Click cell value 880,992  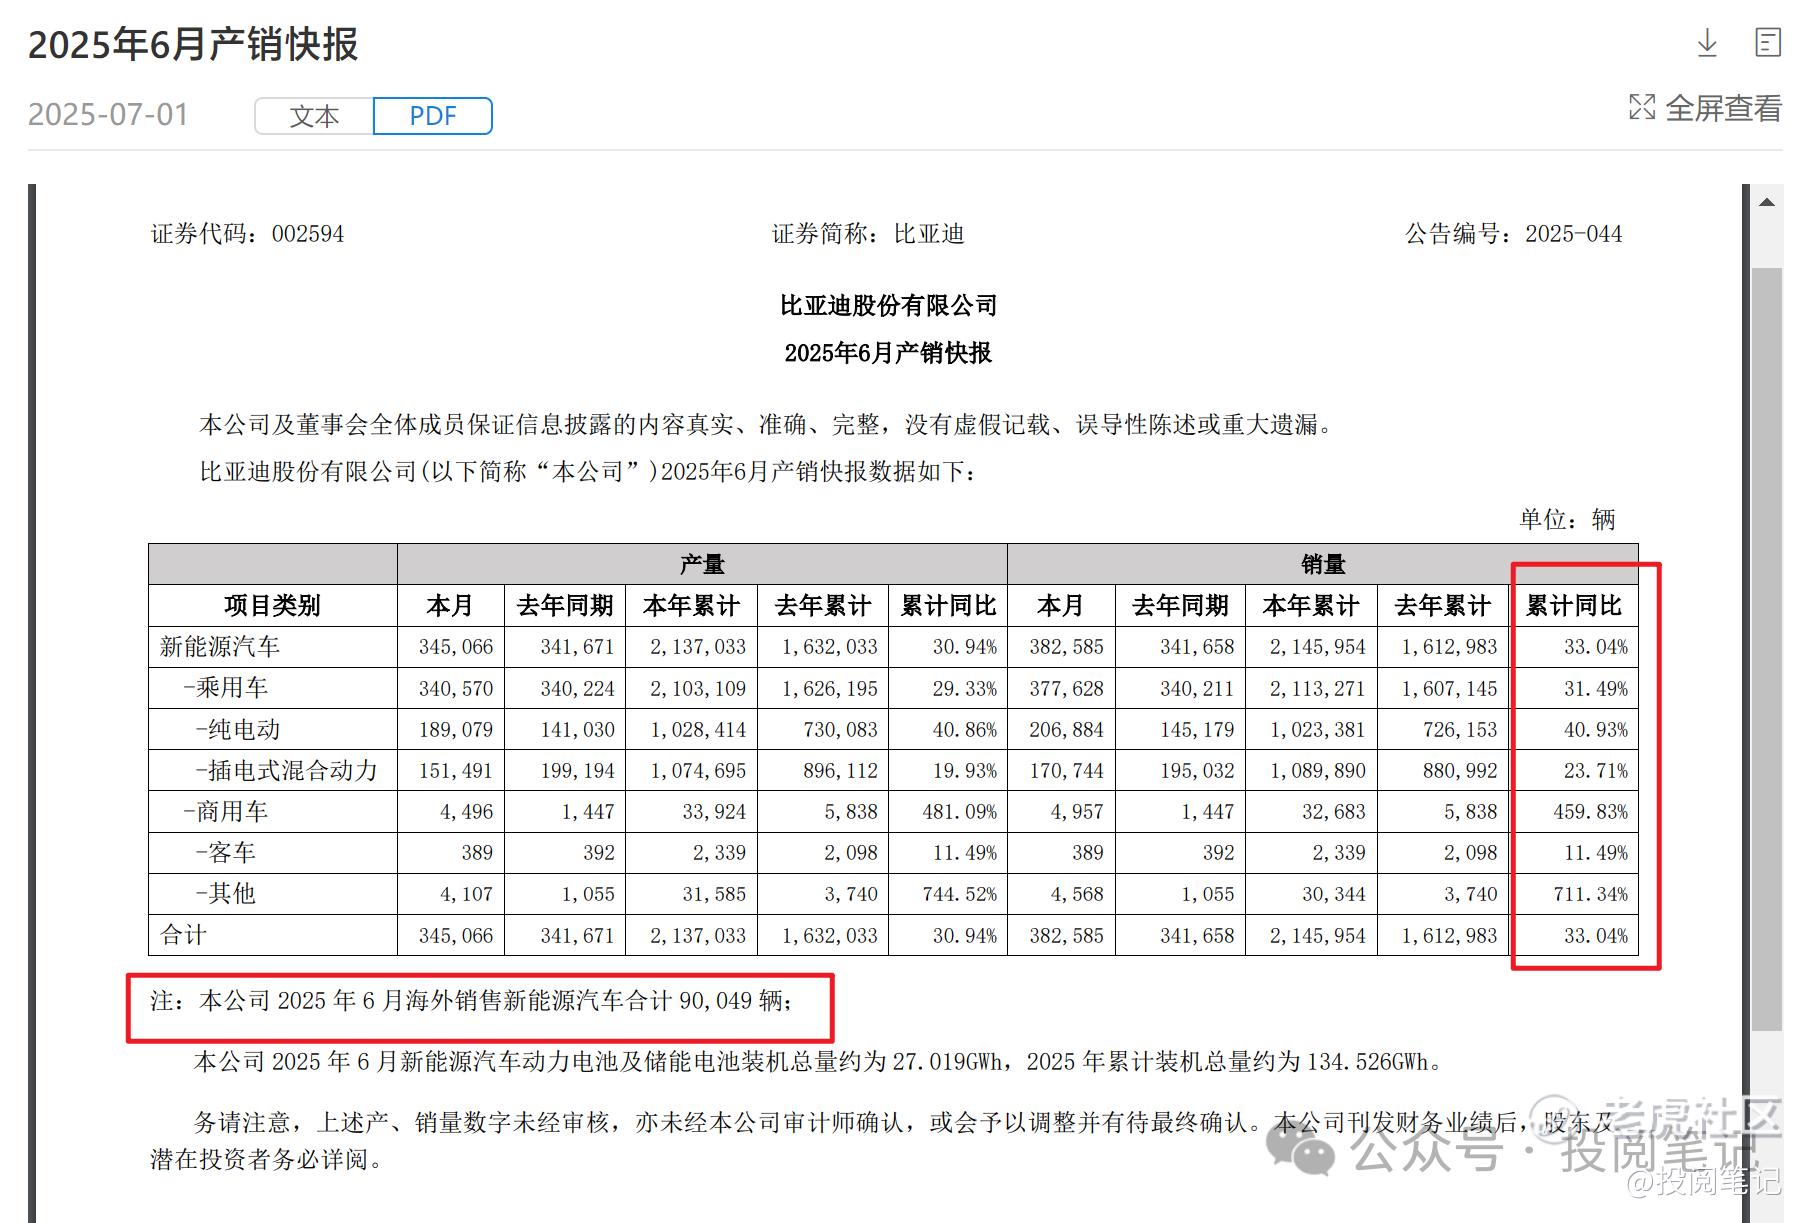pos(1460,771)
